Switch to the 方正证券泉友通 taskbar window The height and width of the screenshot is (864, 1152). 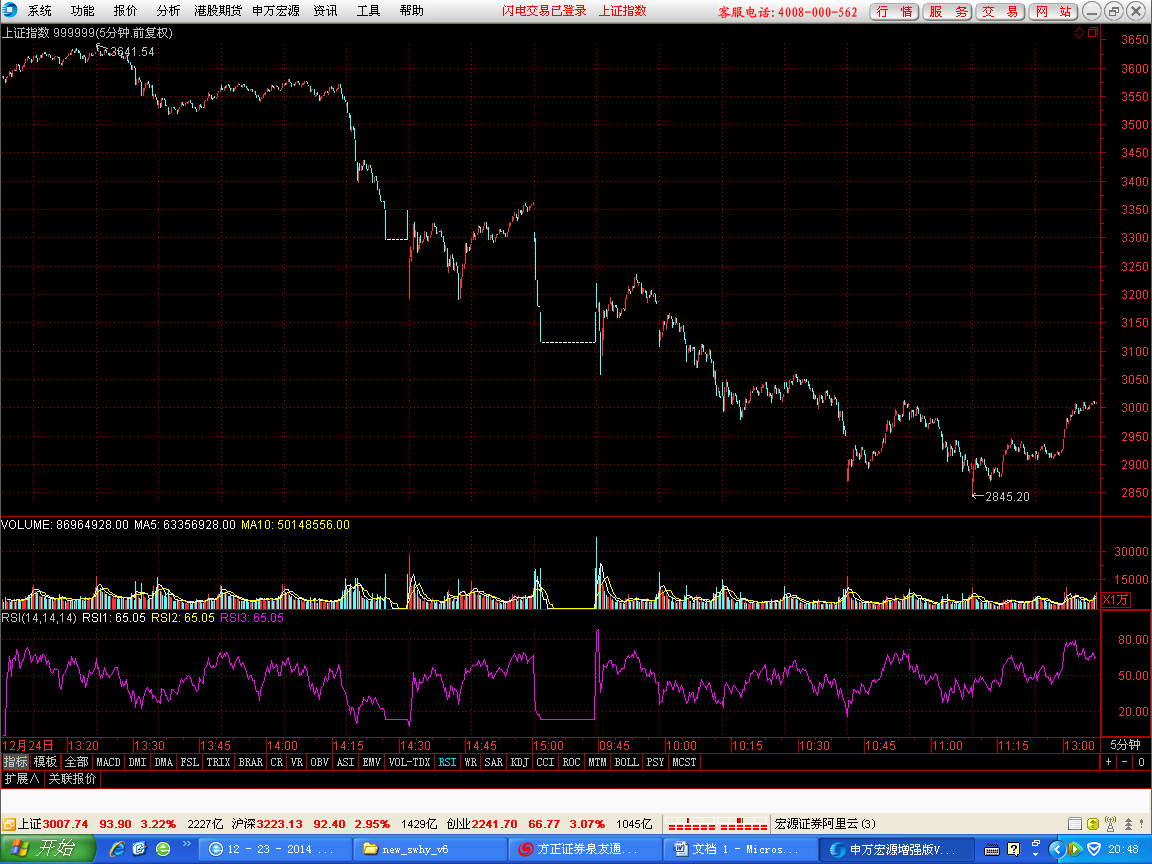(x=583, y=850)
